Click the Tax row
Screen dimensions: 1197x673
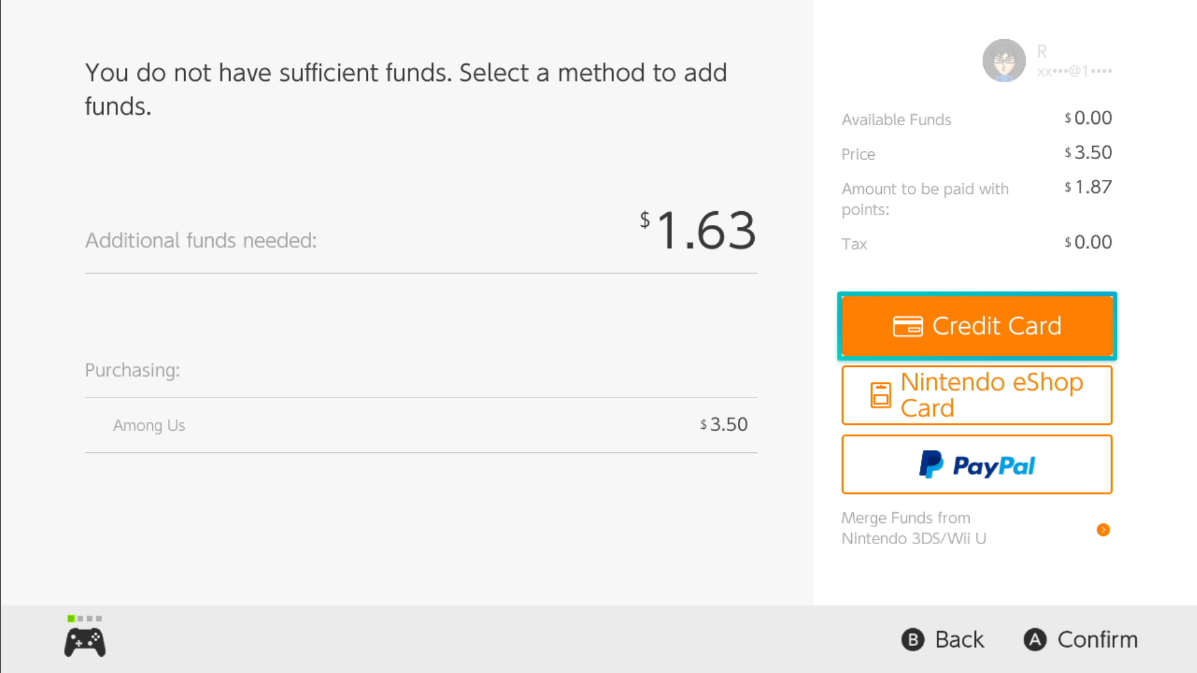coord(976,243)
